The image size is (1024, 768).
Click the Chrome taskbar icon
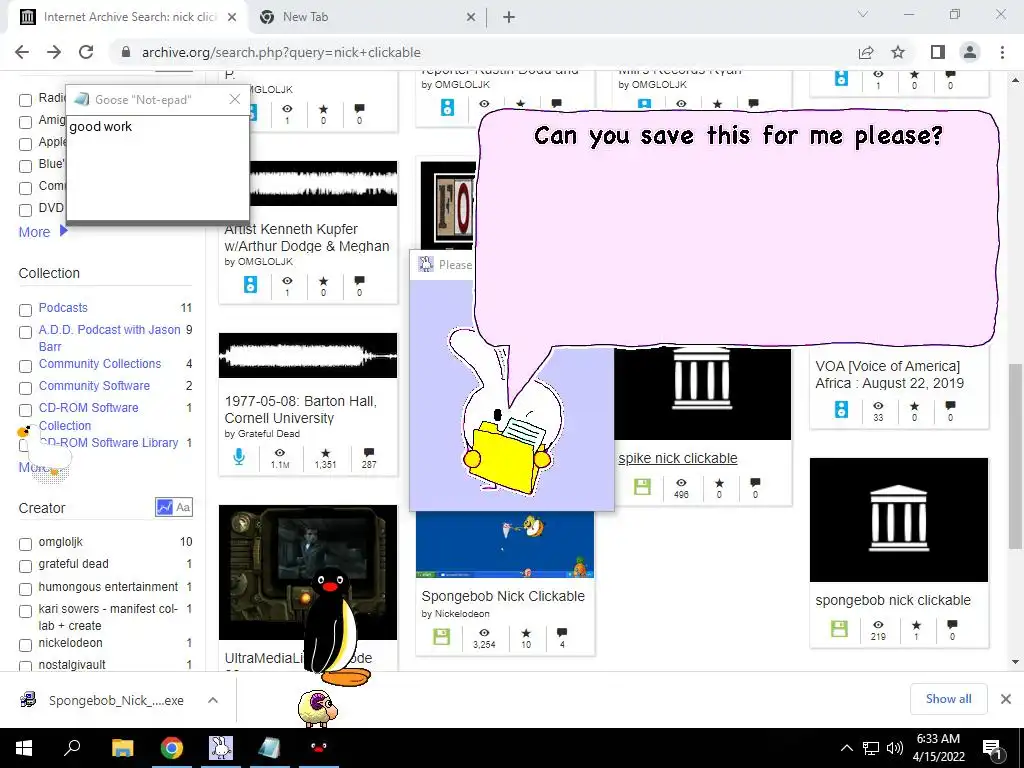[172, 748]
